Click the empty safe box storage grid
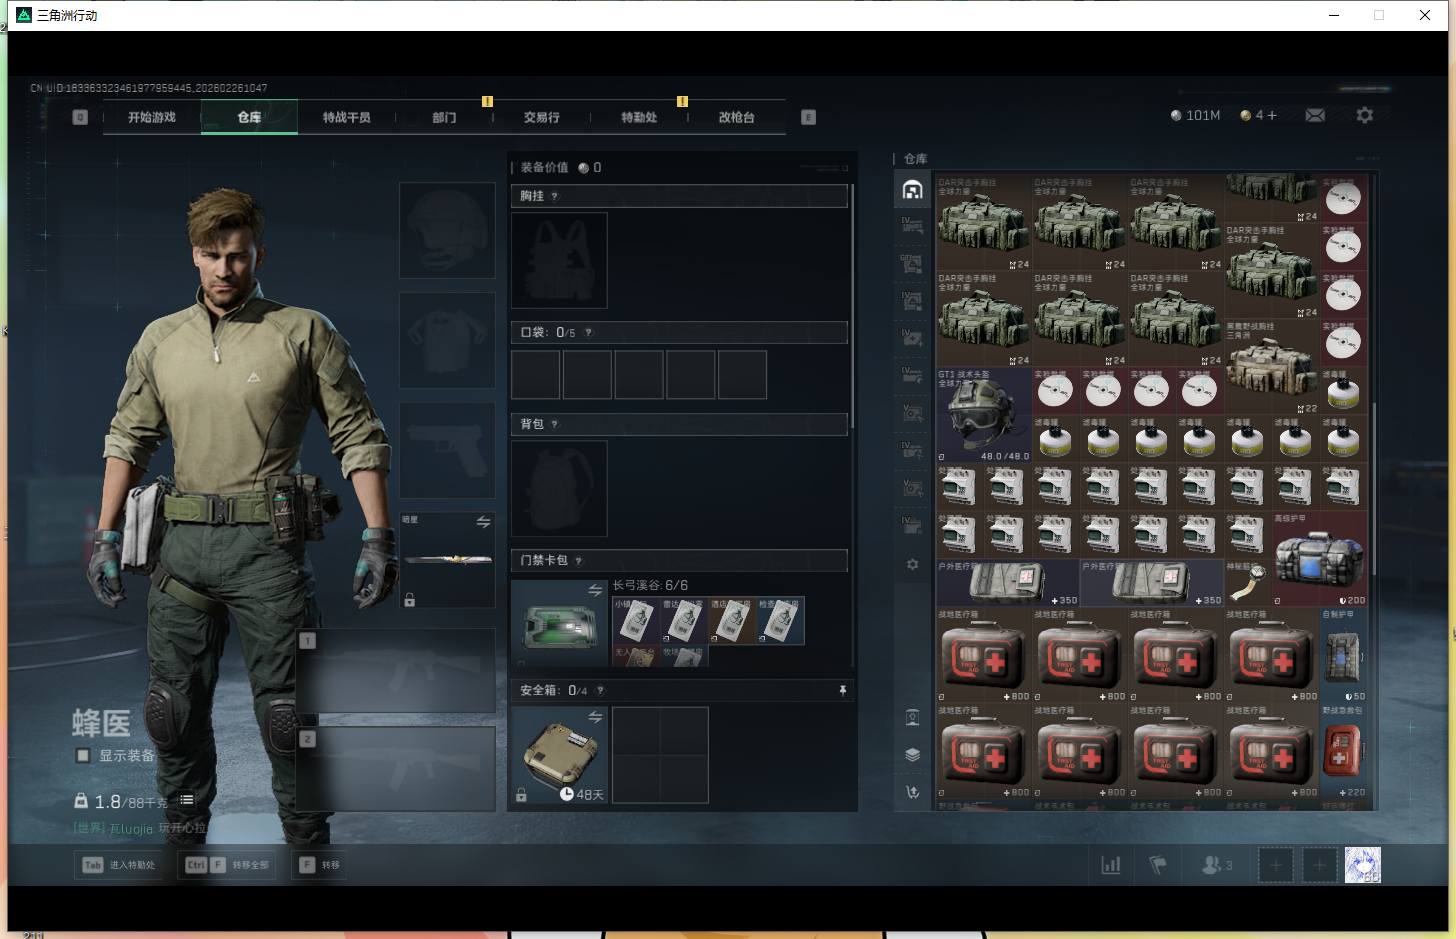Image resolution: width=1456 pixels, height=939 pixels. (x=660, y=755)
